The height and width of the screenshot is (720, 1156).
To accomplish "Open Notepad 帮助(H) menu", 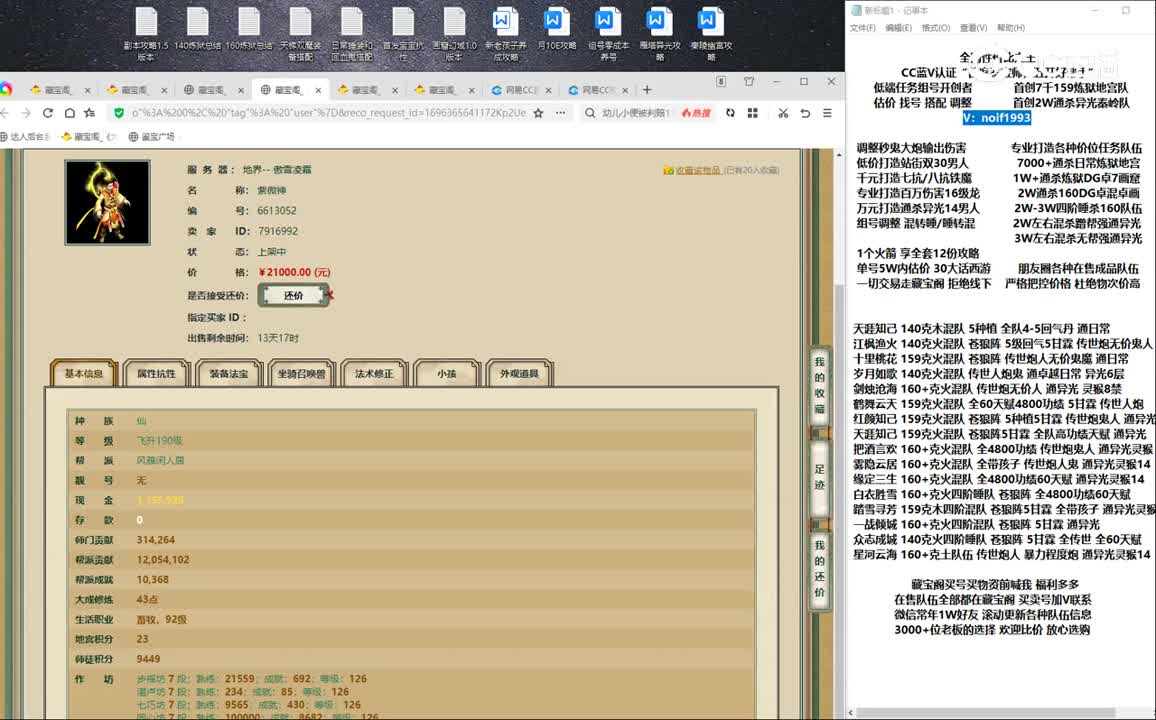I will pyautogui.click(x=1011, y=28).
